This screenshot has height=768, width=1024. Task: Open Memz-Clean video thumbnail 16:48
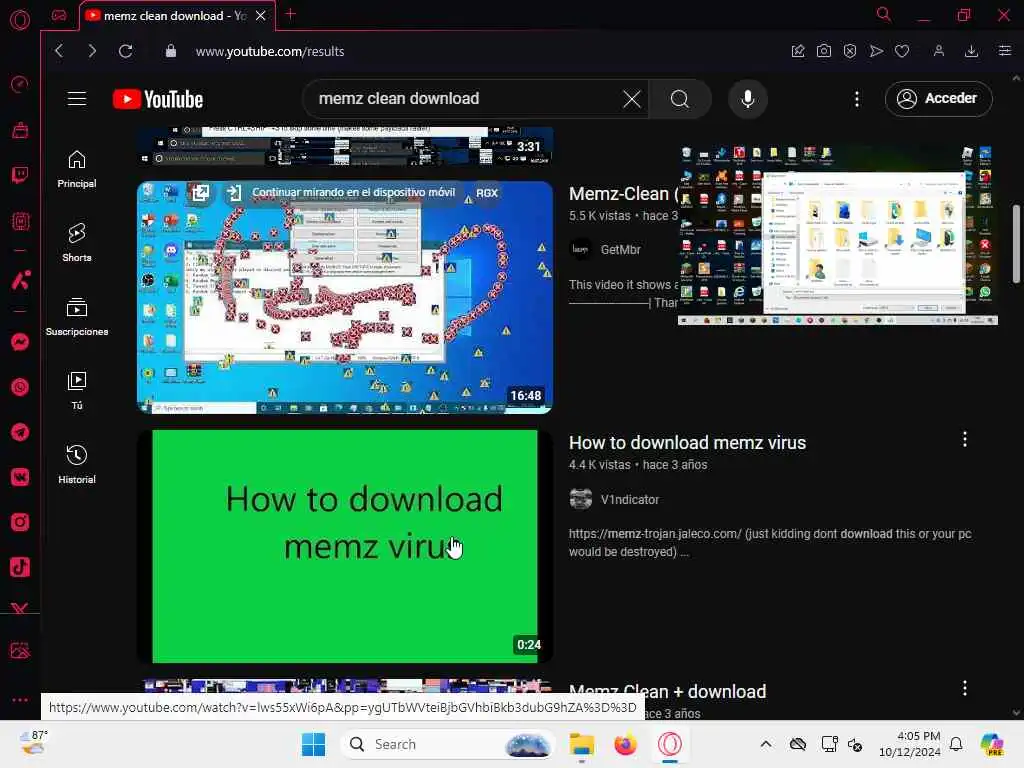click(x=345, y=297)
